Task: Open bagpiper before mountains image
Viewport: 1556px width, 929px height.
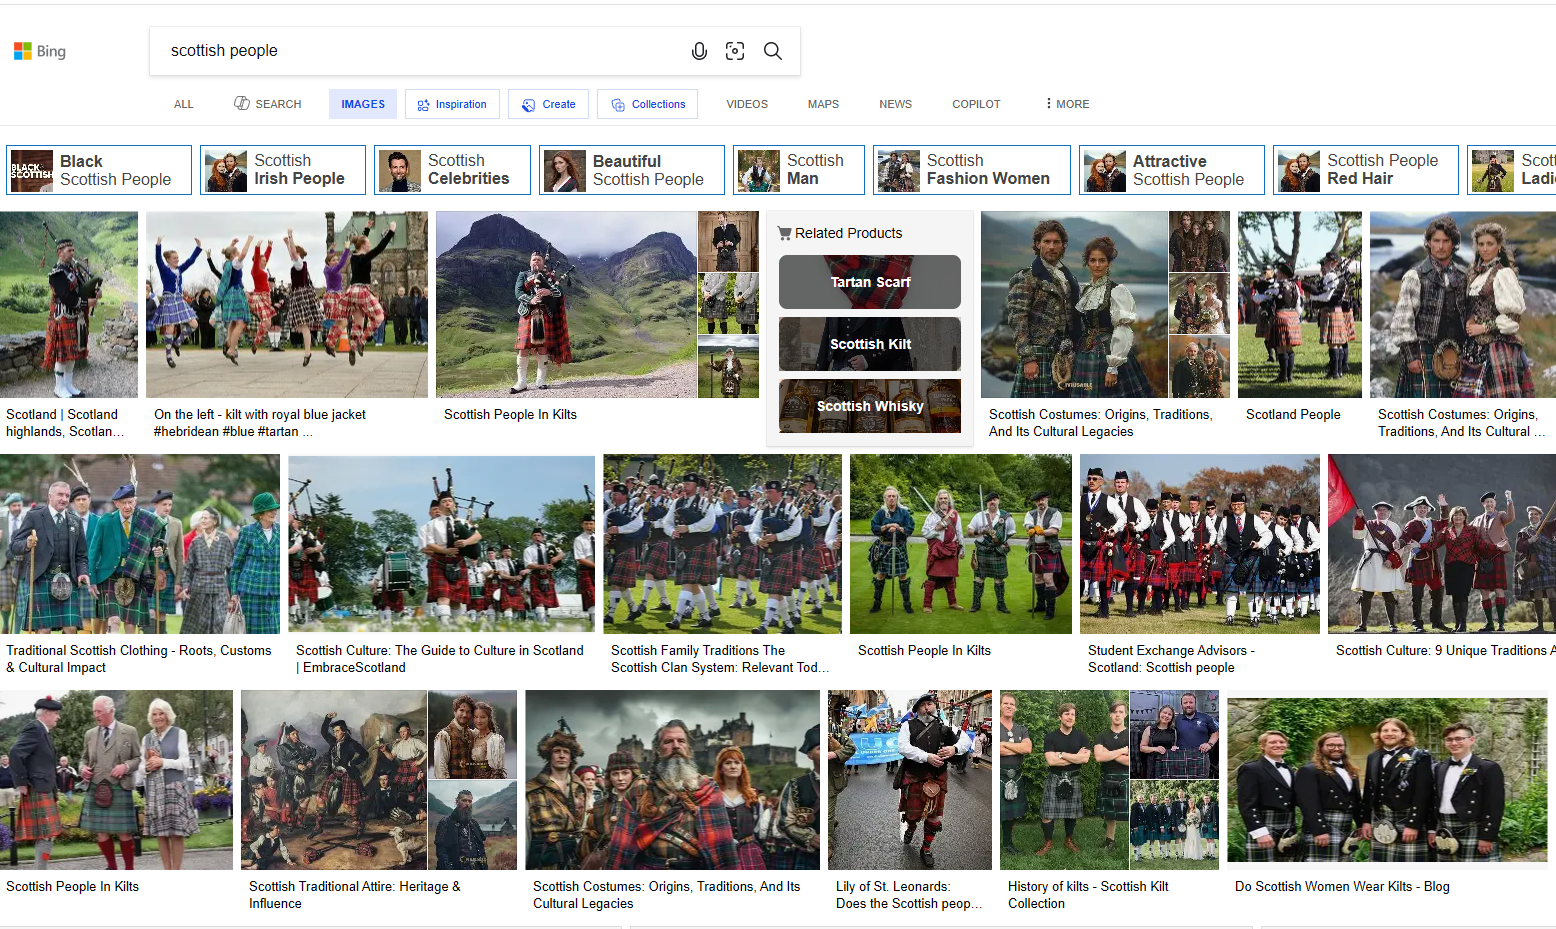Action: tap(566, 305)
